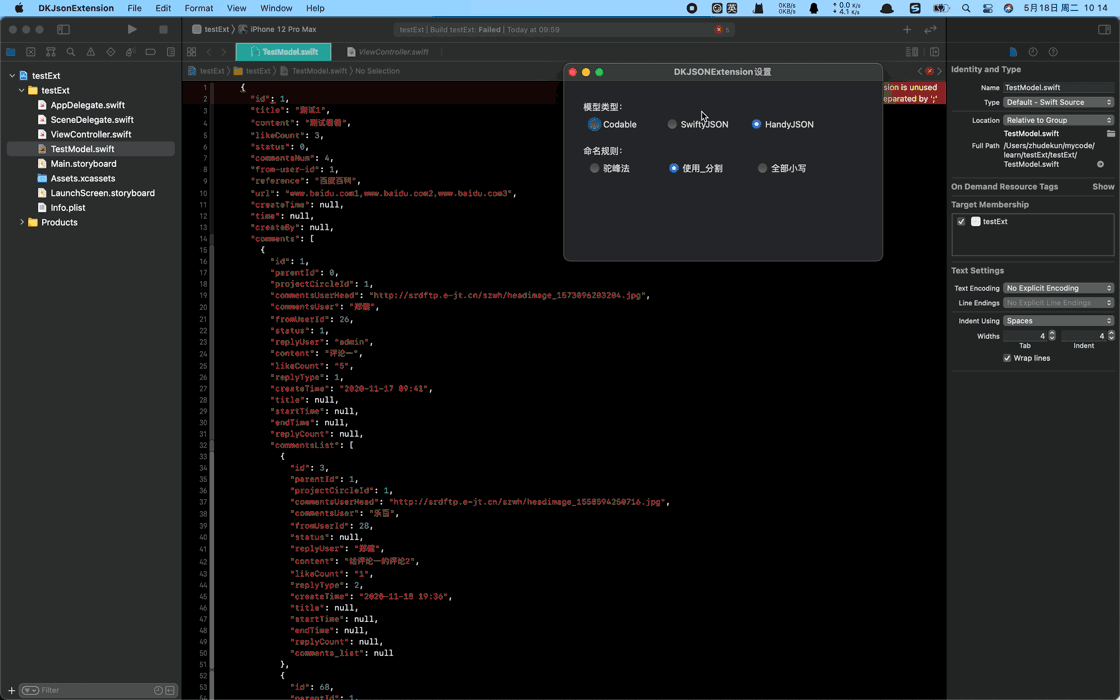The width and height of the screenshot is (1120, 700).
Task: Open the related items grid menu
Action: [191, 51]
